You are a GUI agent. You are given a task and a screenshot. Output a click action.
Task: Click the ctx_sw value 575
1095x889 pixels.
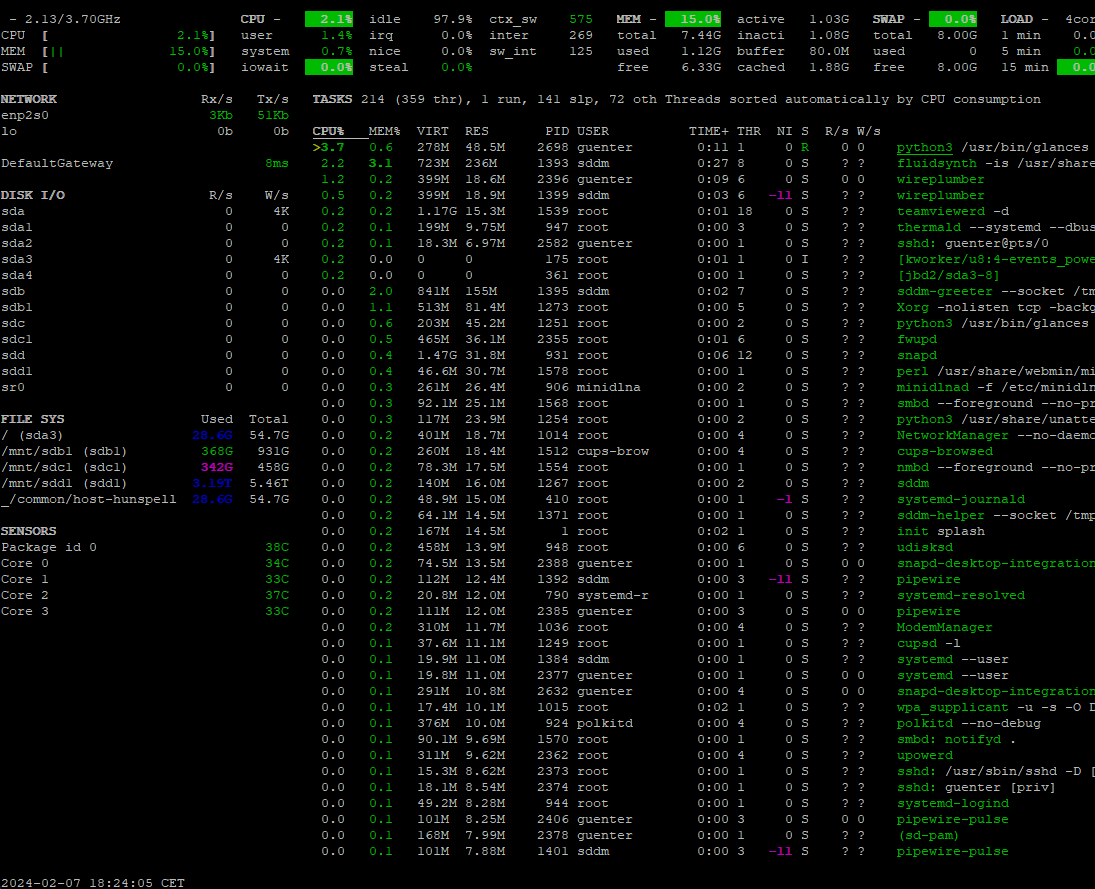580,19
